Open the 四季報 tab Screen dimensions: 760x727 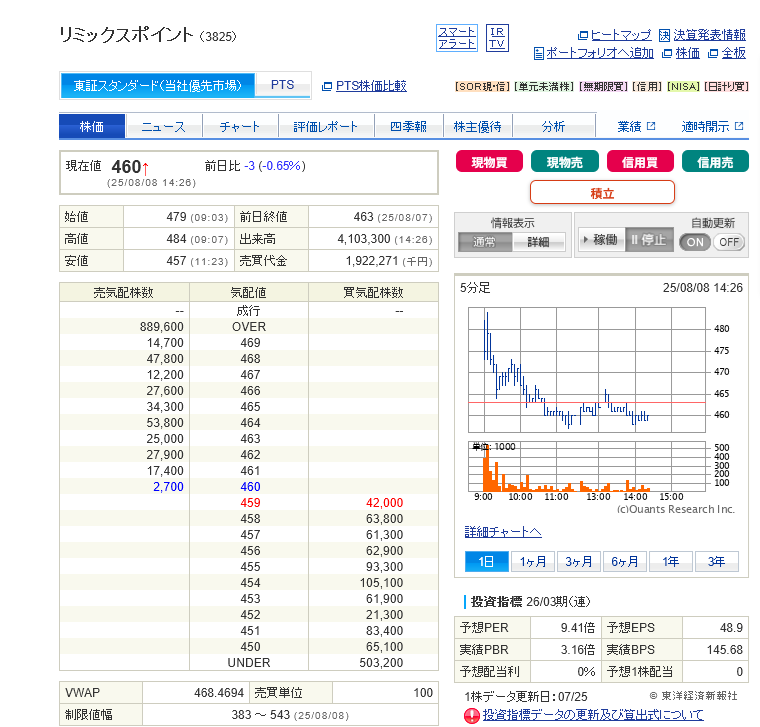click(x=409, y=126)
